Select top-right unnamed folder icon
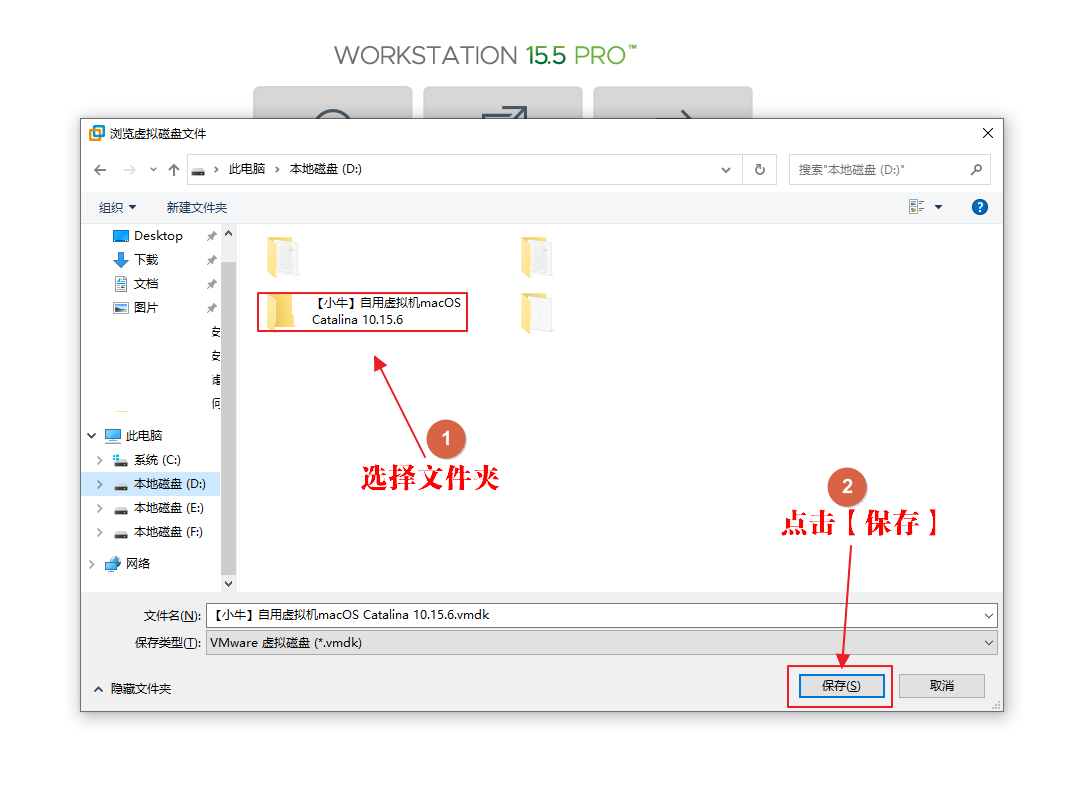The image size is (1080, 800). [537, 256]
